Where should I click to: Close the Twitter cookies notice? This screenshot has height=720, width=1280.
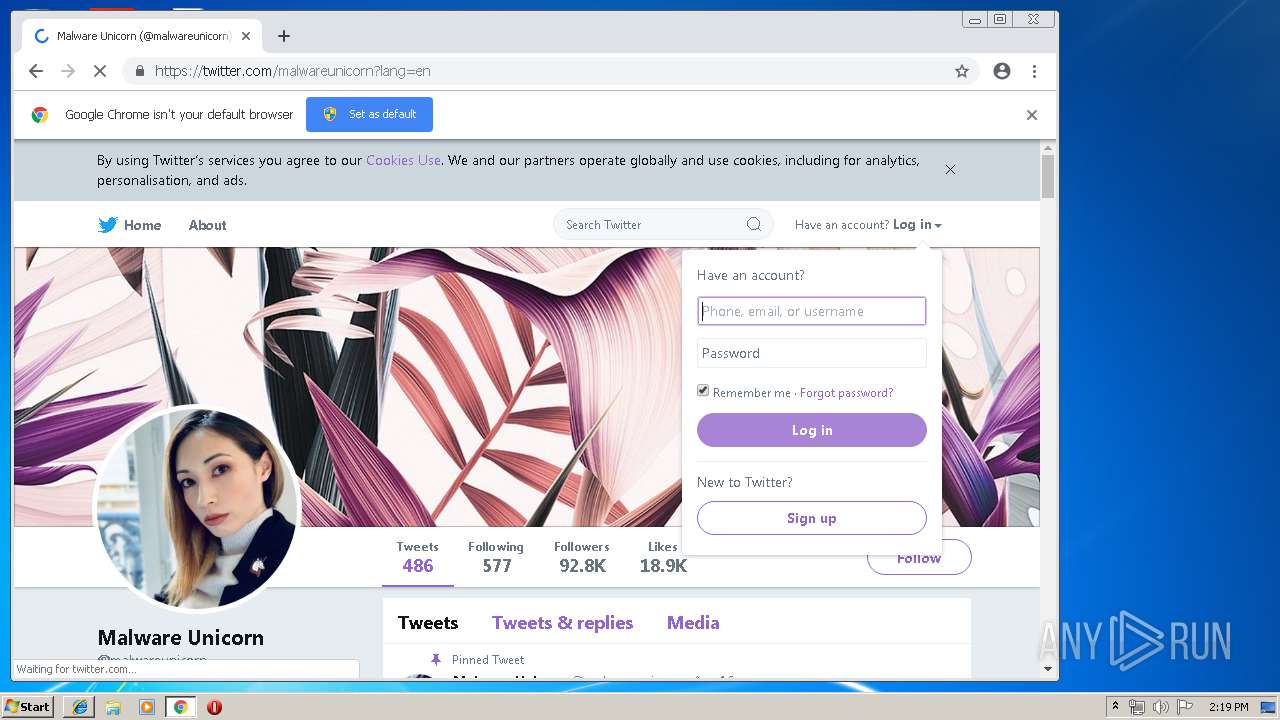(x=950, y=169)
